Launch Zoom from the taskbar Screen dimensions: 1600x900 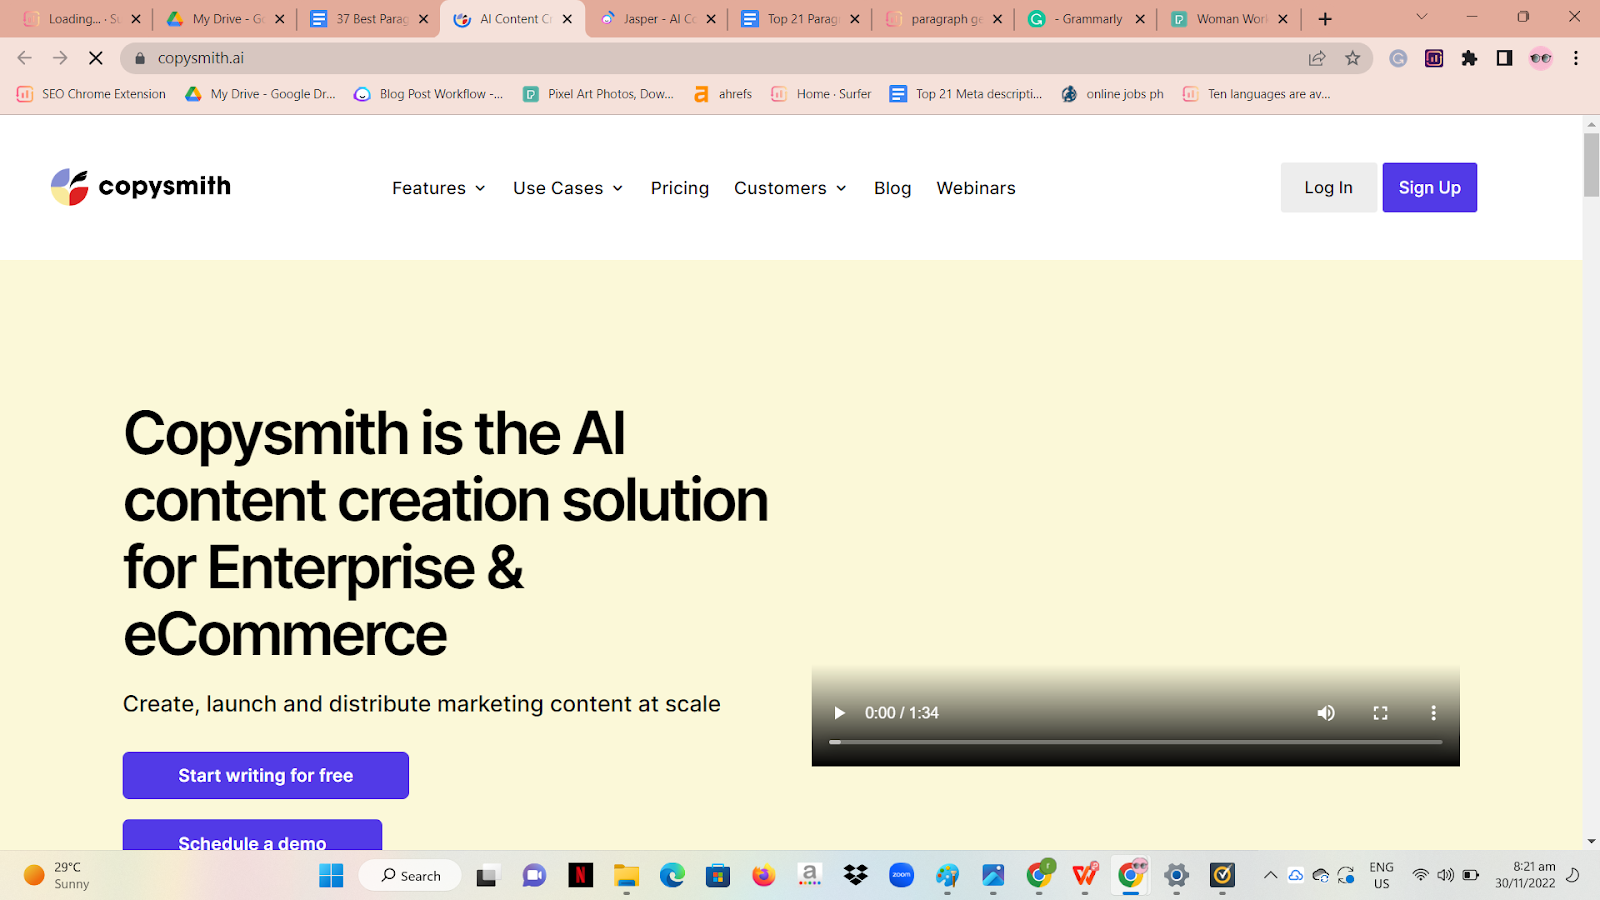coord(902,876)
